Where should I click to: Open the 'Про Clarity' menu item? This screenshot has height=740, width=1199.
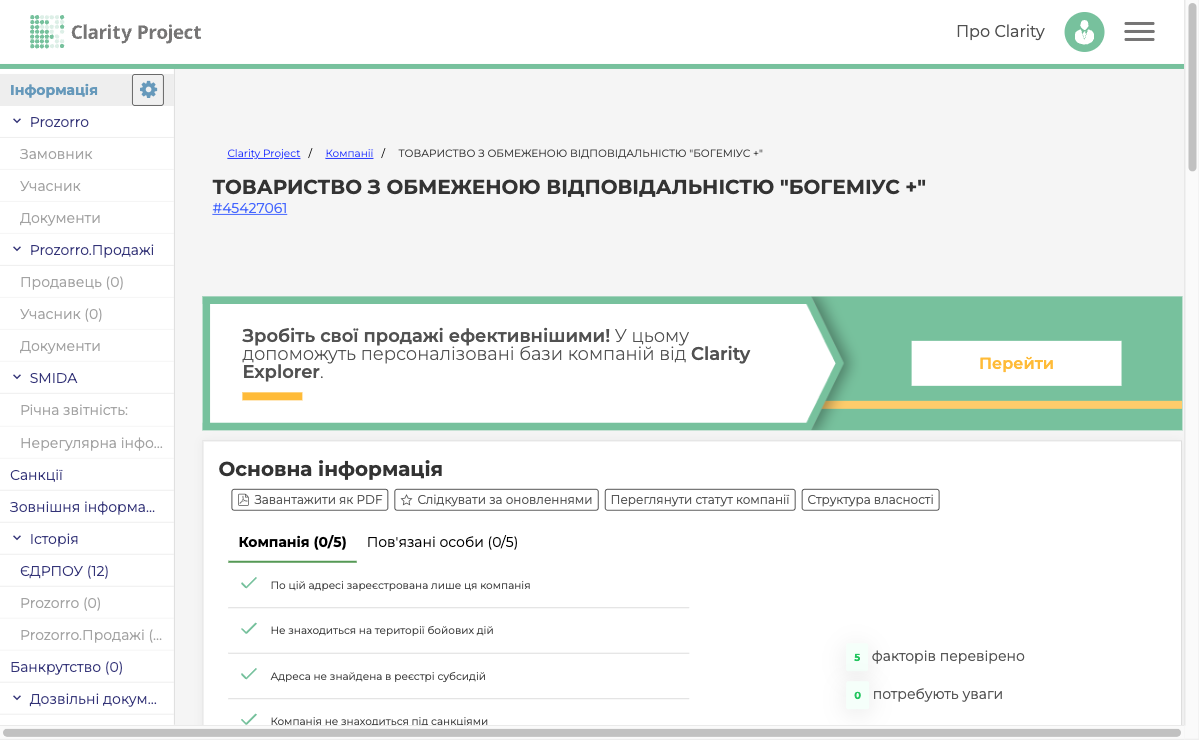pyautogui.click(x=1000, y=31)
